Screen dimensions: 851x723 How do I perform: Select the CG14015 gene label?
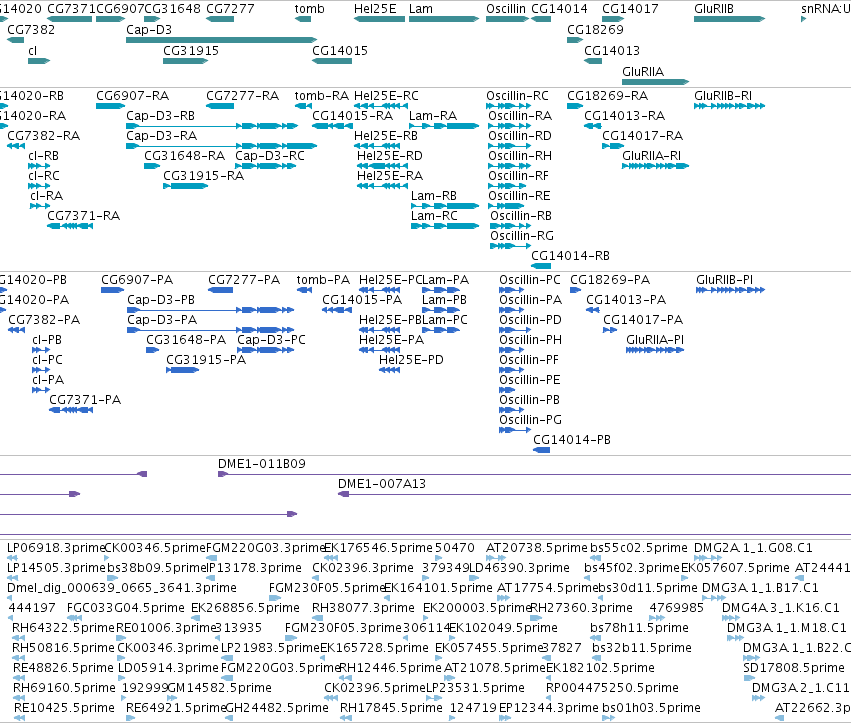point(340,50)
